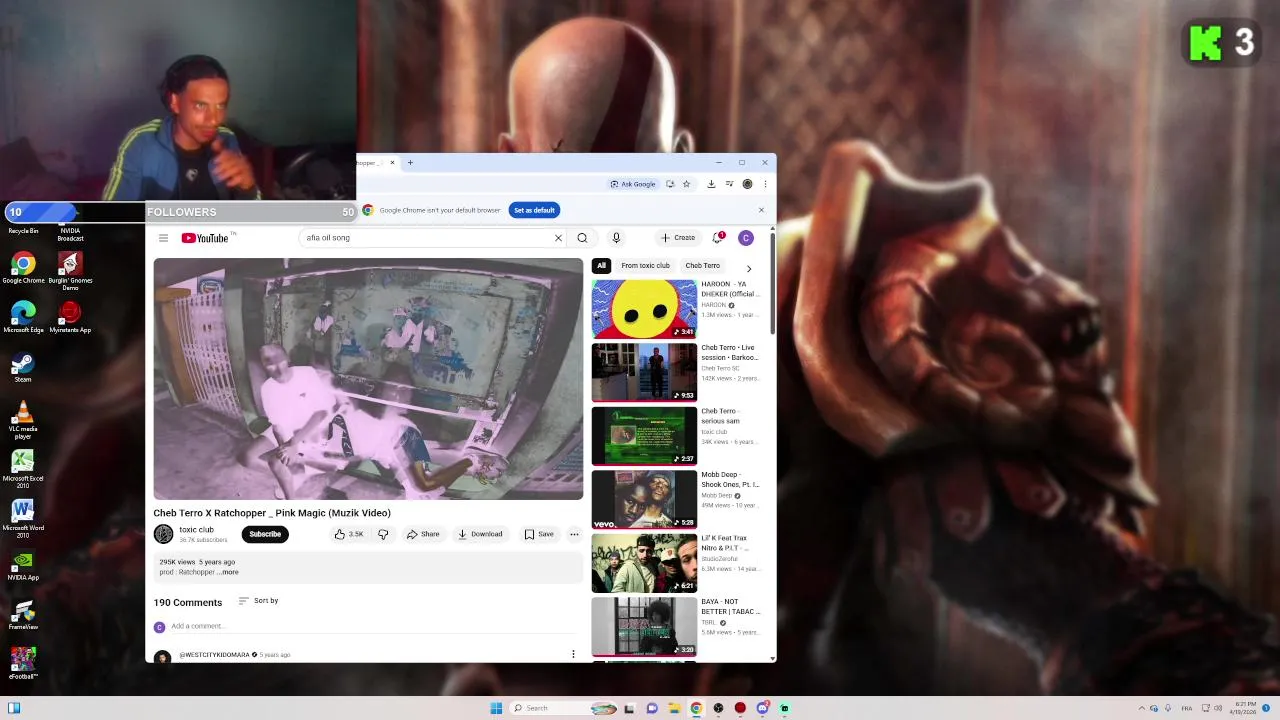This screenshot has width=1280, height=720.
Task: Click the main video player
Action: 368,379
